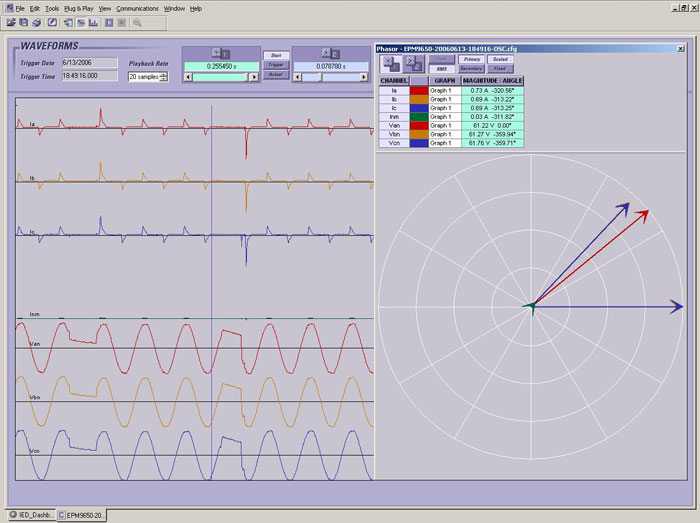The height and width of the screenshot is (523, 700).
Task: Click the 0.73 A -320.56° value cell
Action: [x=492, y=91]
